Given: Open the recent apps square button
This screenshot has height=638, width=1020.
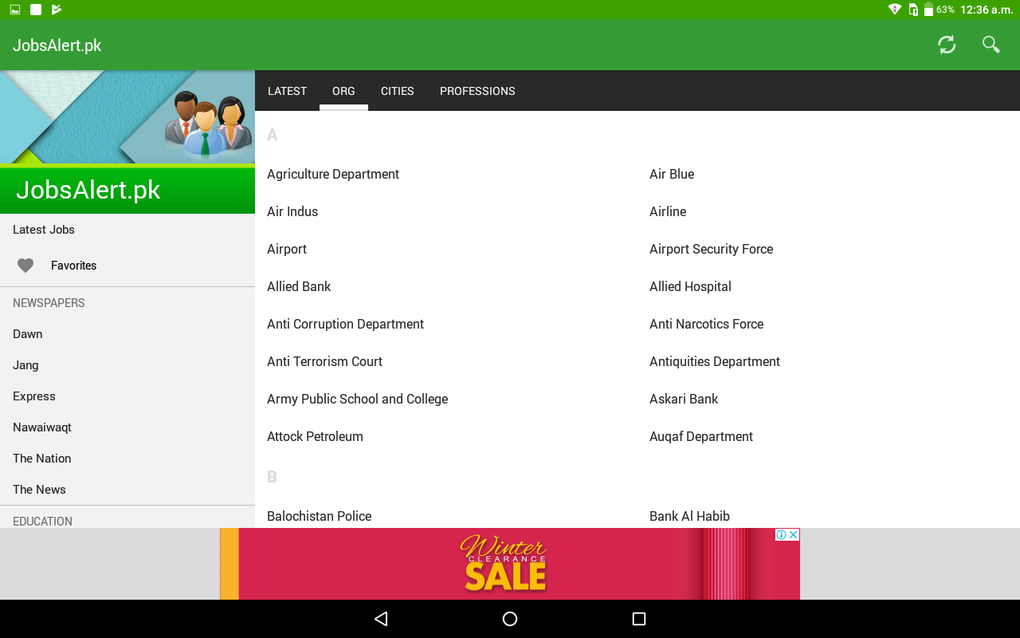Looking at the screenshot, I should click(639, 618).
